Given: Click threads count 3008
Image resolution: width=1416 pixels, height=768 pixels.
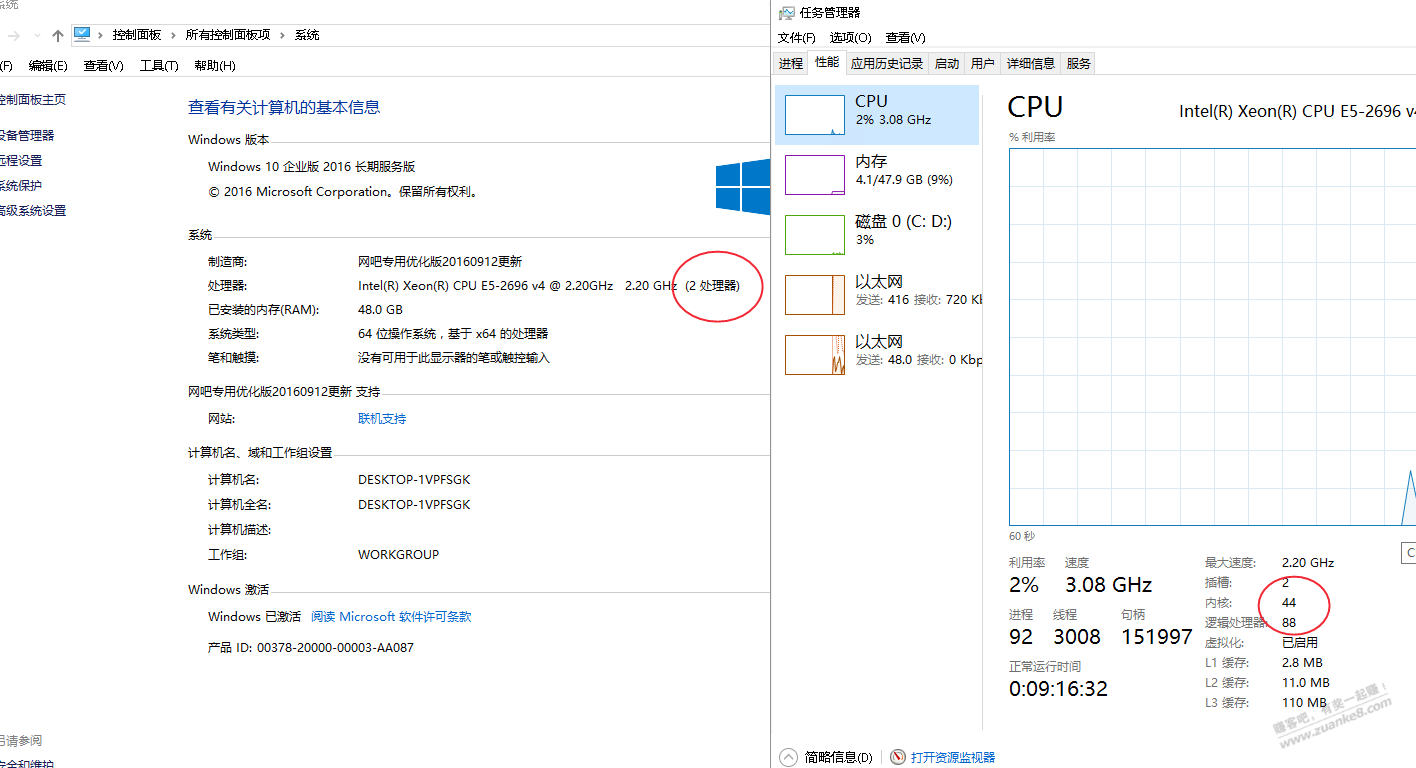Looking at the screenshot, I should [x=1077, y=637].
